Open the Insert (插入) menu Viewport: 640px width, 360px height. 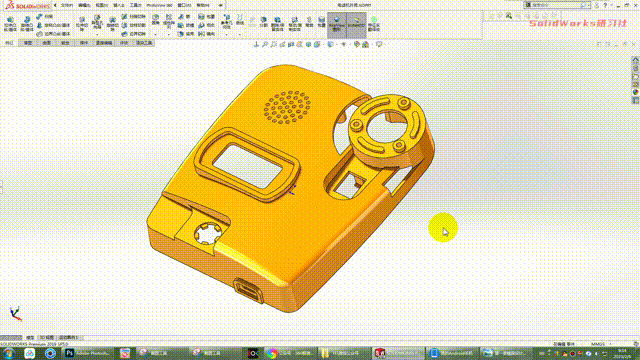pos(118,5)
